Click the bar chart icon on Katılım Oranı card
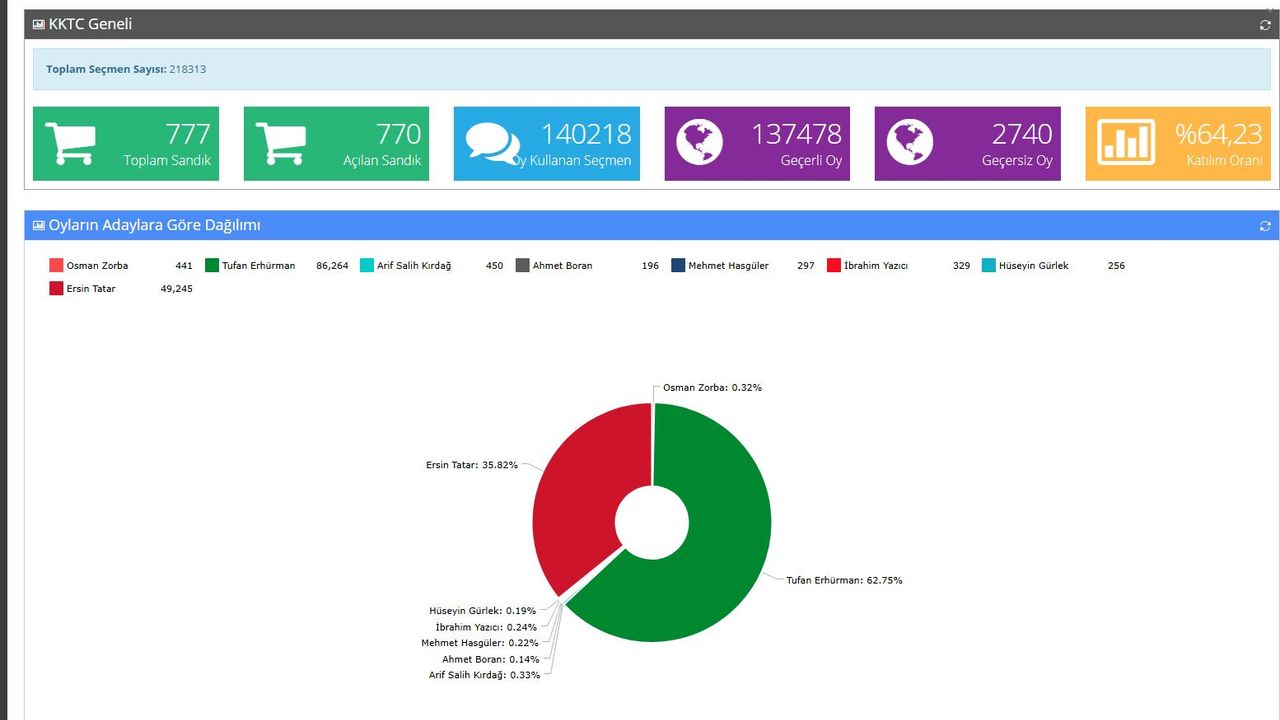Viewport: 1280px width, 720px height. click(1125, 143)
